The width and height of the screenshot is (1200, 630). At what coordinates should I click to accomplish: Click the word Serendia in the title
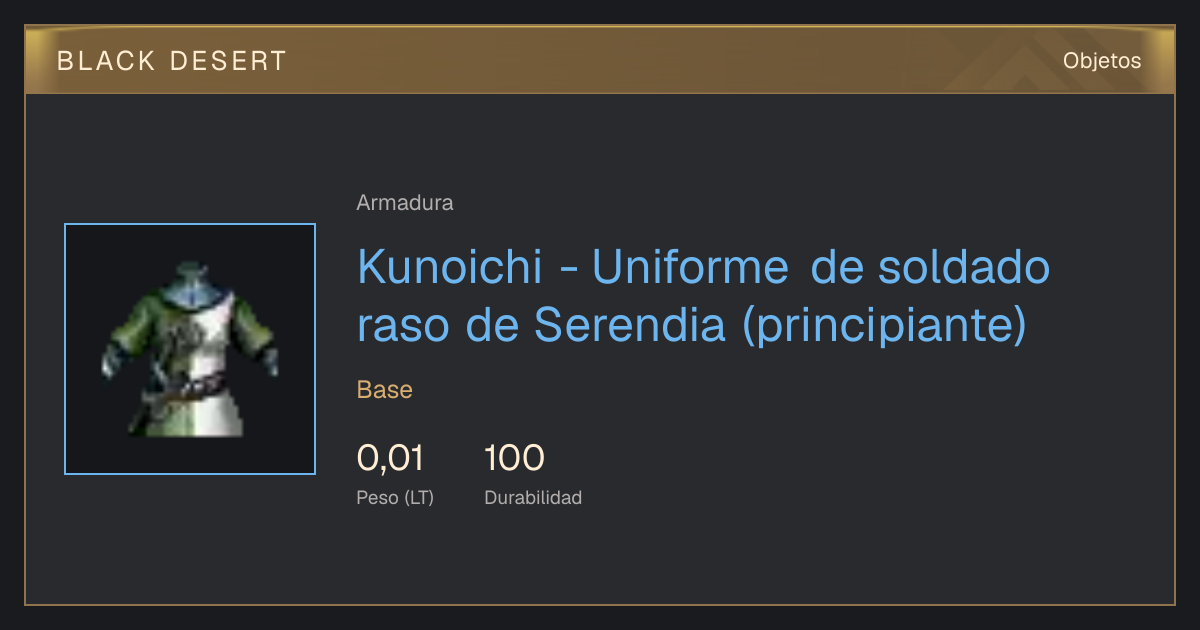click(630, 324)
